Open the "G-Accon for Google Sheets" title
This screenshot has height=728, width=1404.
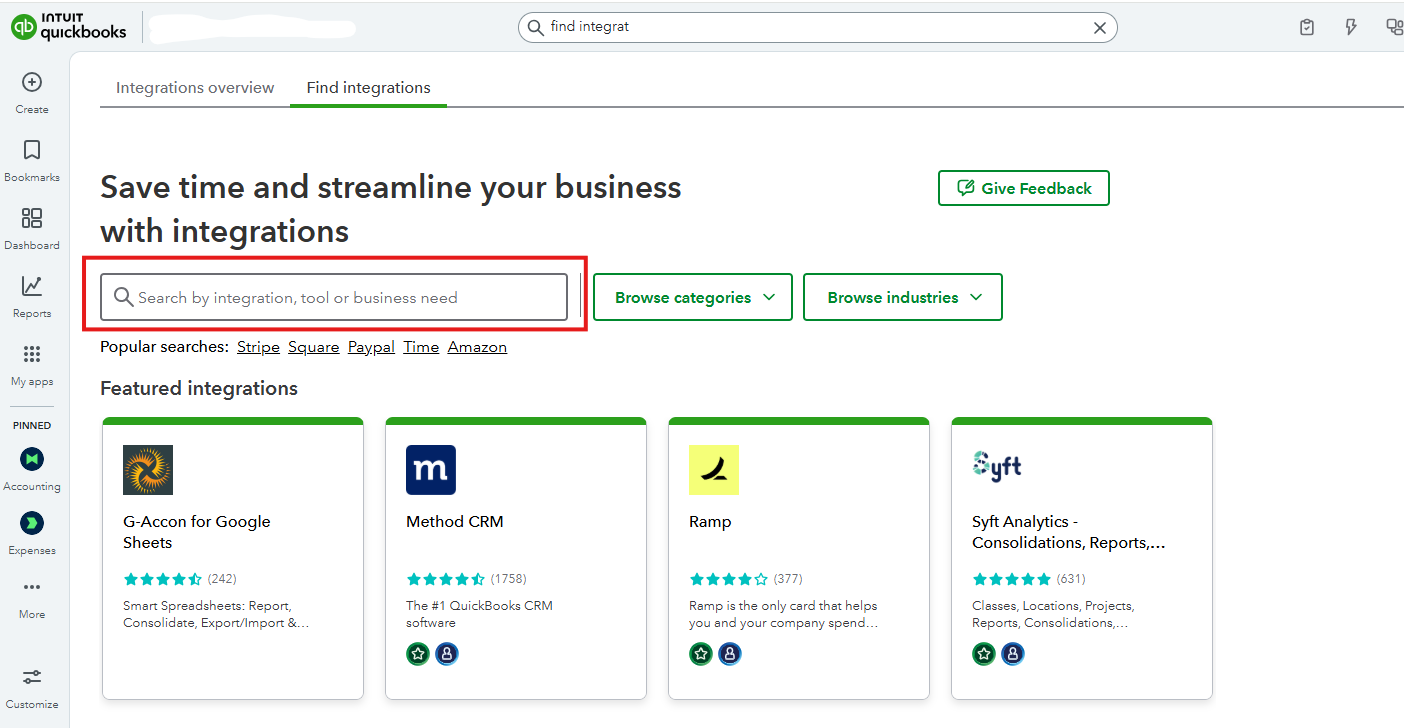197,532
